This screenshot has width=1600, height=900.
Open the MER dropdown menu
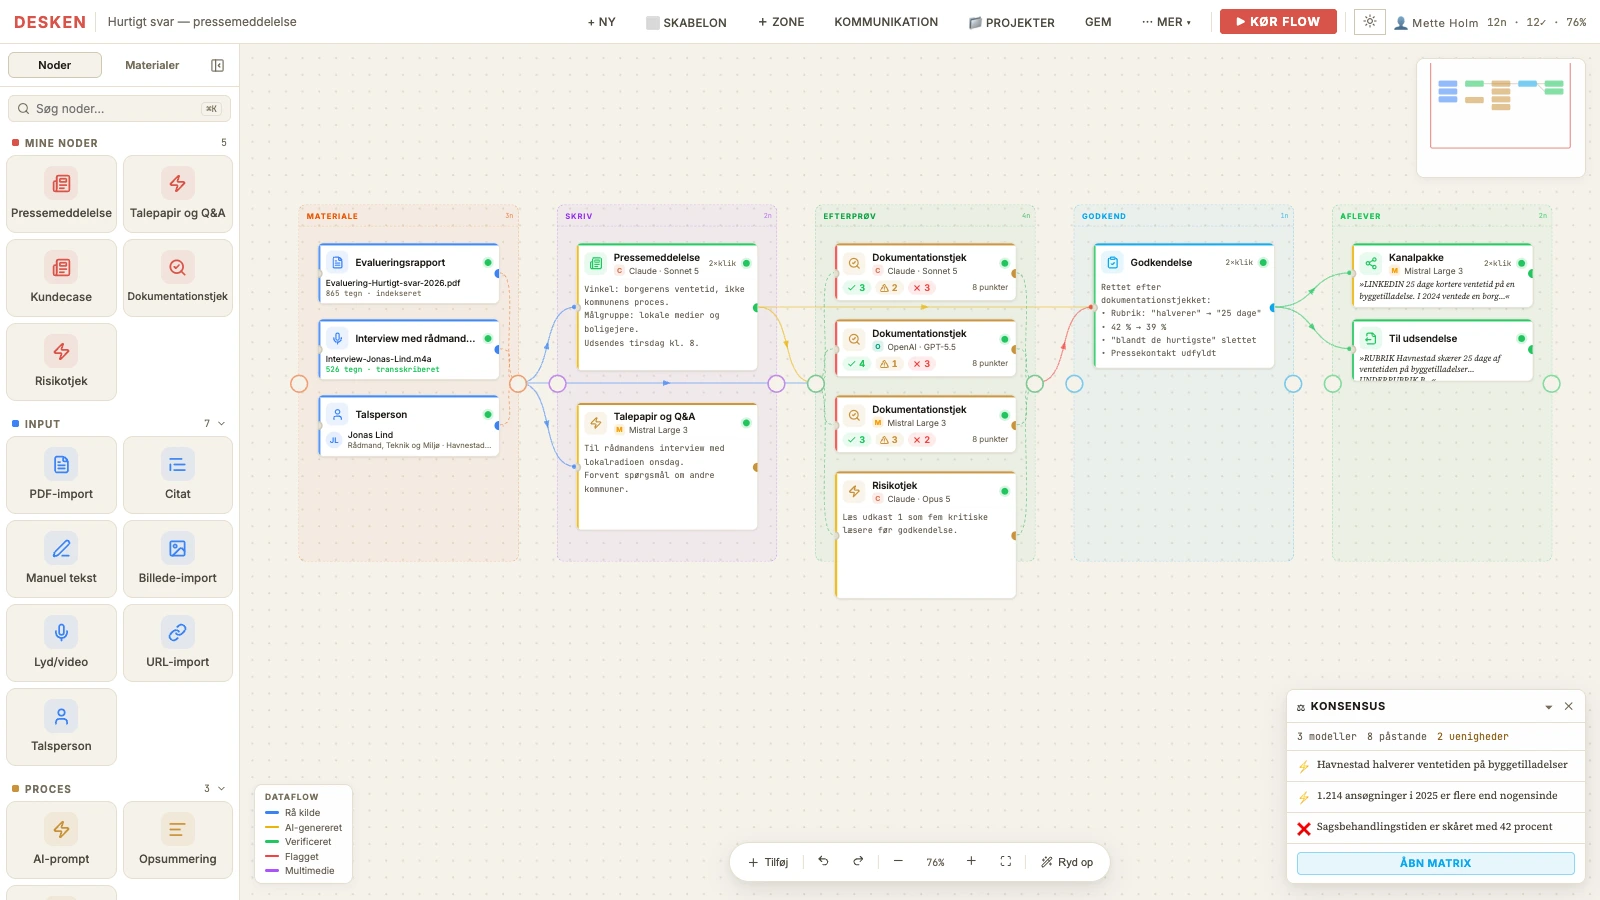tap(1166, 22)
